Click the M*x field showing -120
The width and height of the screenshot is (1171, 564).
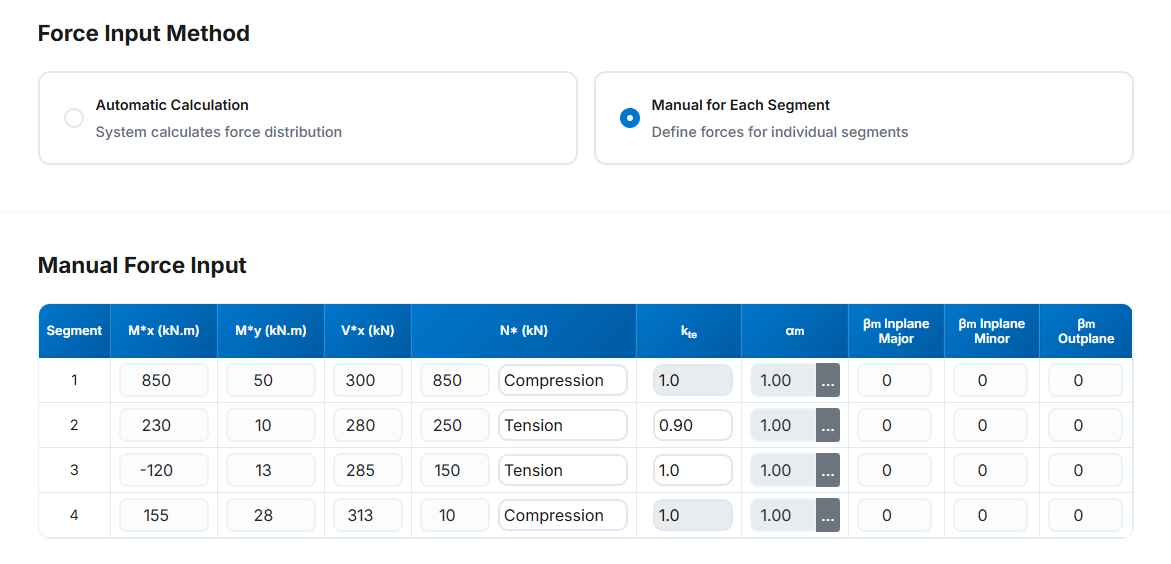click(164, 471)
